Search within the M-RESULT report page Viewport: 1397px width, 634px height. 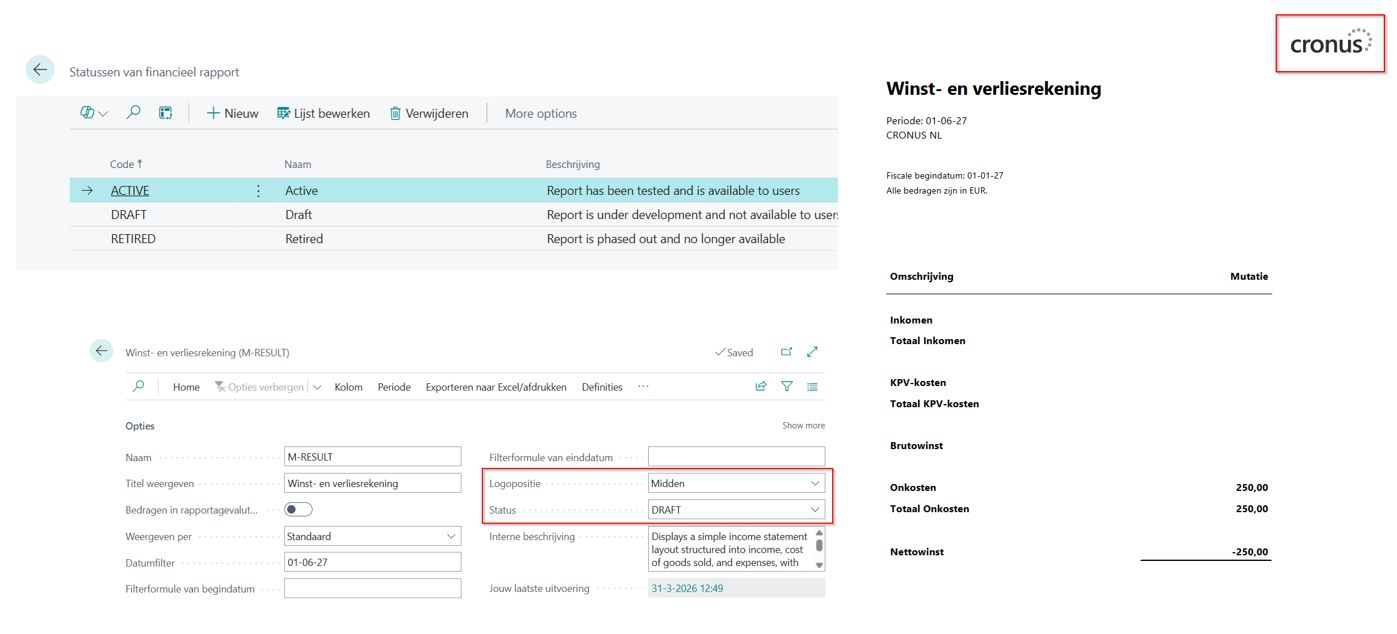(138, 386)
